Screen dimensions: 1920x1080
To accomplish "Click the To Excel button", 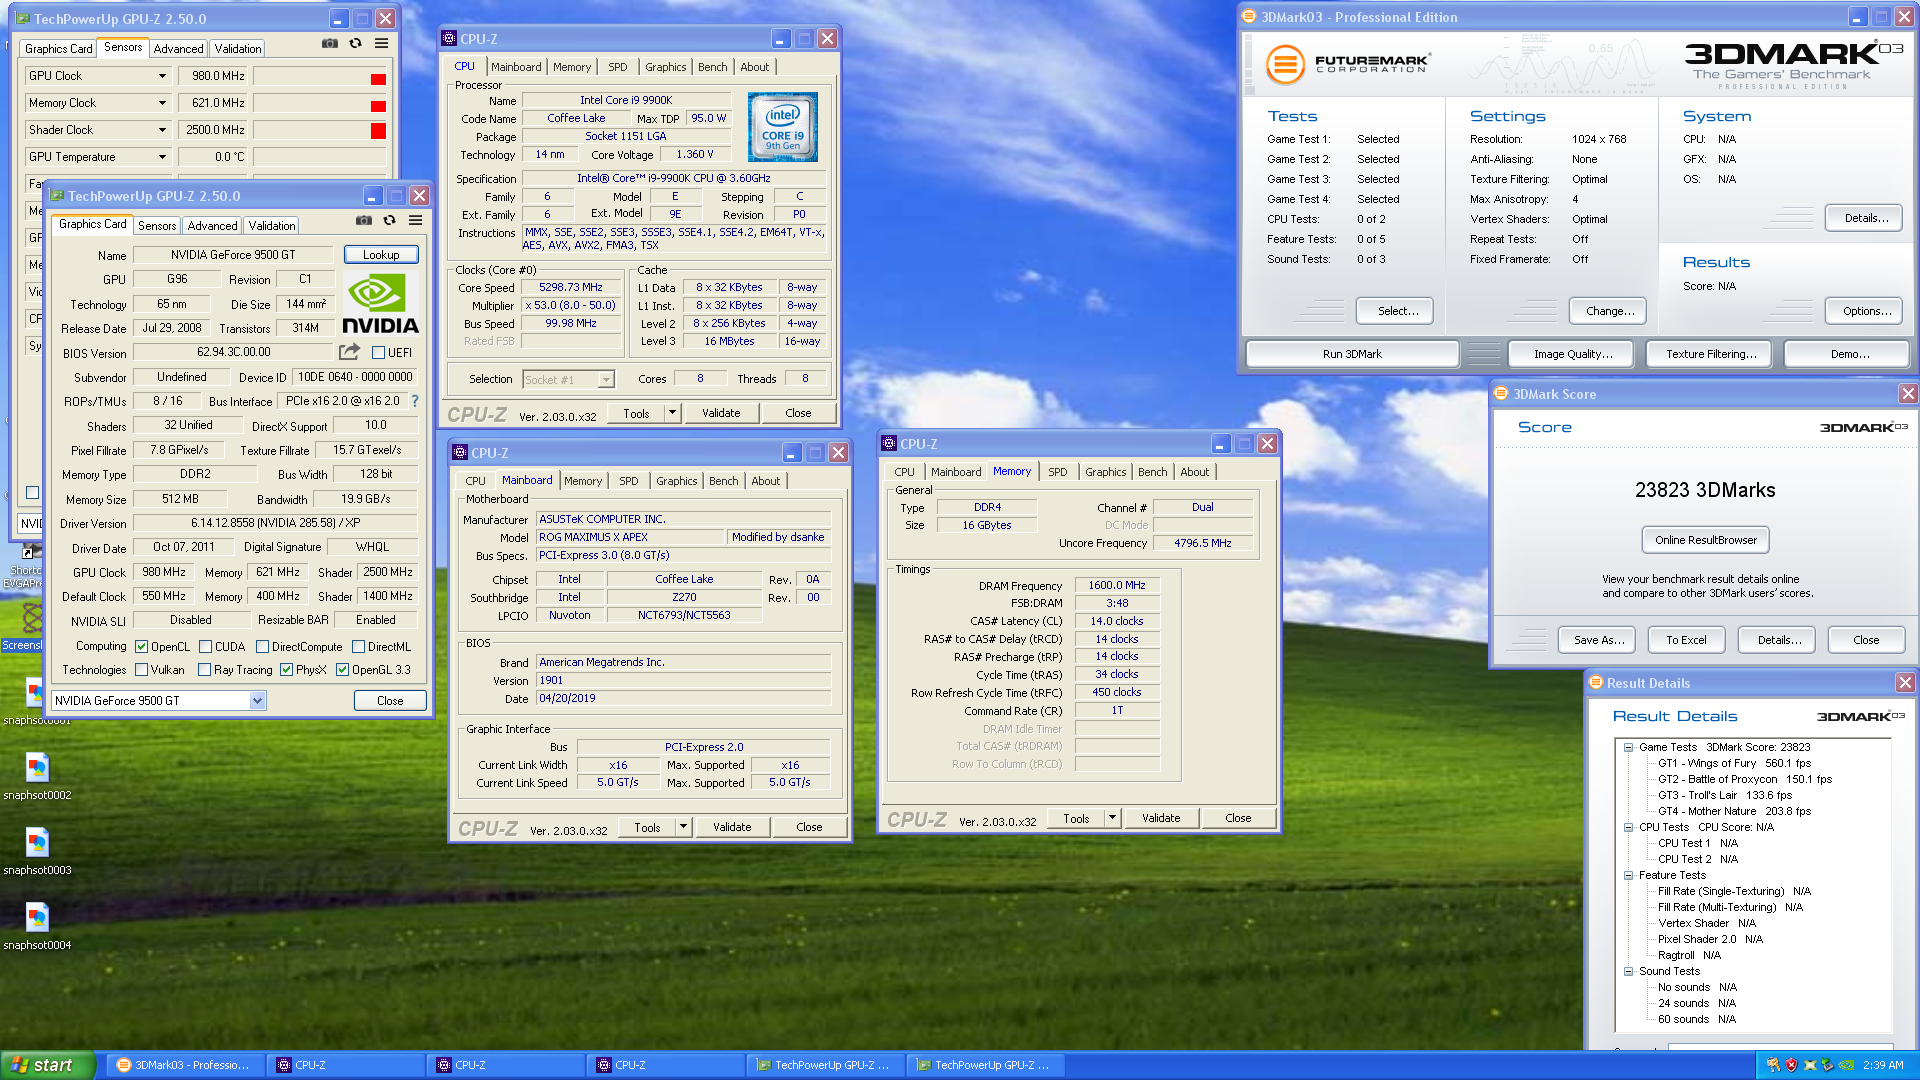I will tap(1686, 640).
